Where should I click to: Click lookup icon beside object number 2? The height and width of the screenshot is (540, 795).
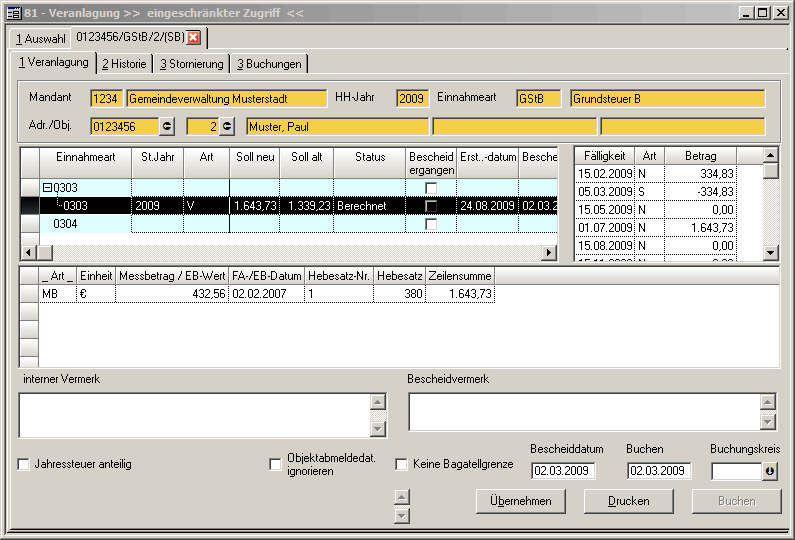pos(227,126)
